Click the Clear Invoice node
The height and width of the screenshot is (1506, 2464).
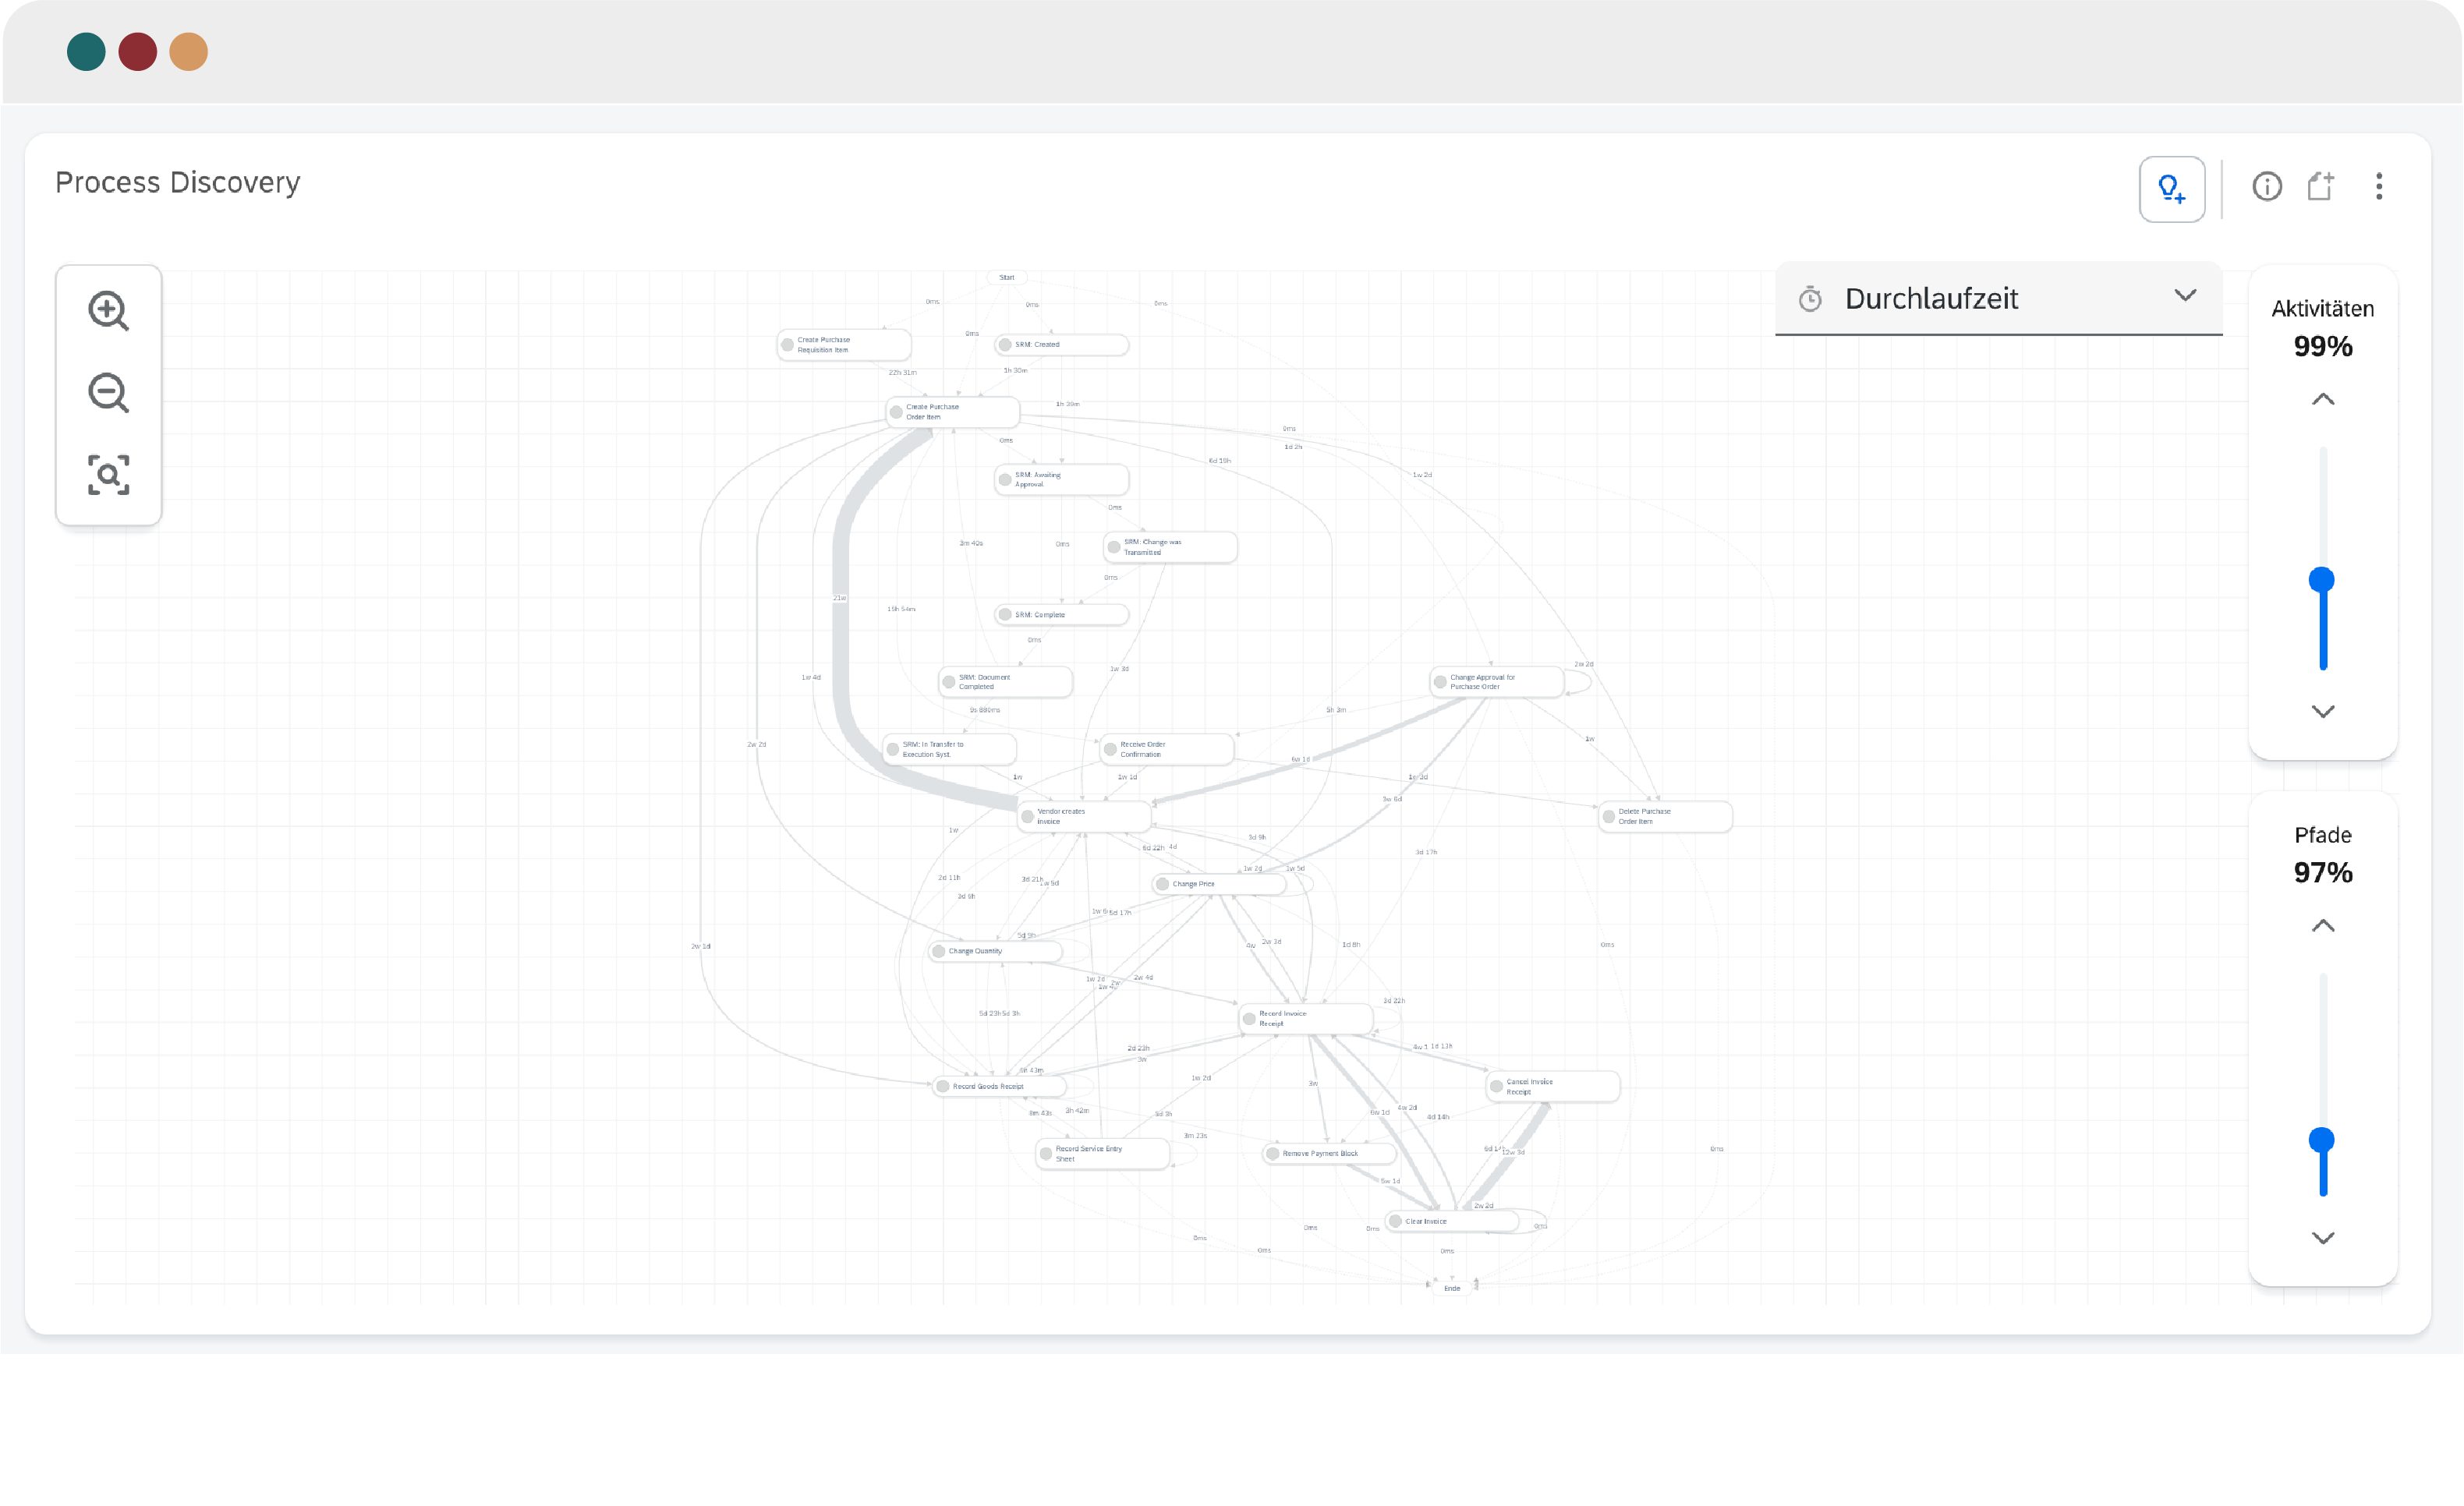click(1451, 1222)
